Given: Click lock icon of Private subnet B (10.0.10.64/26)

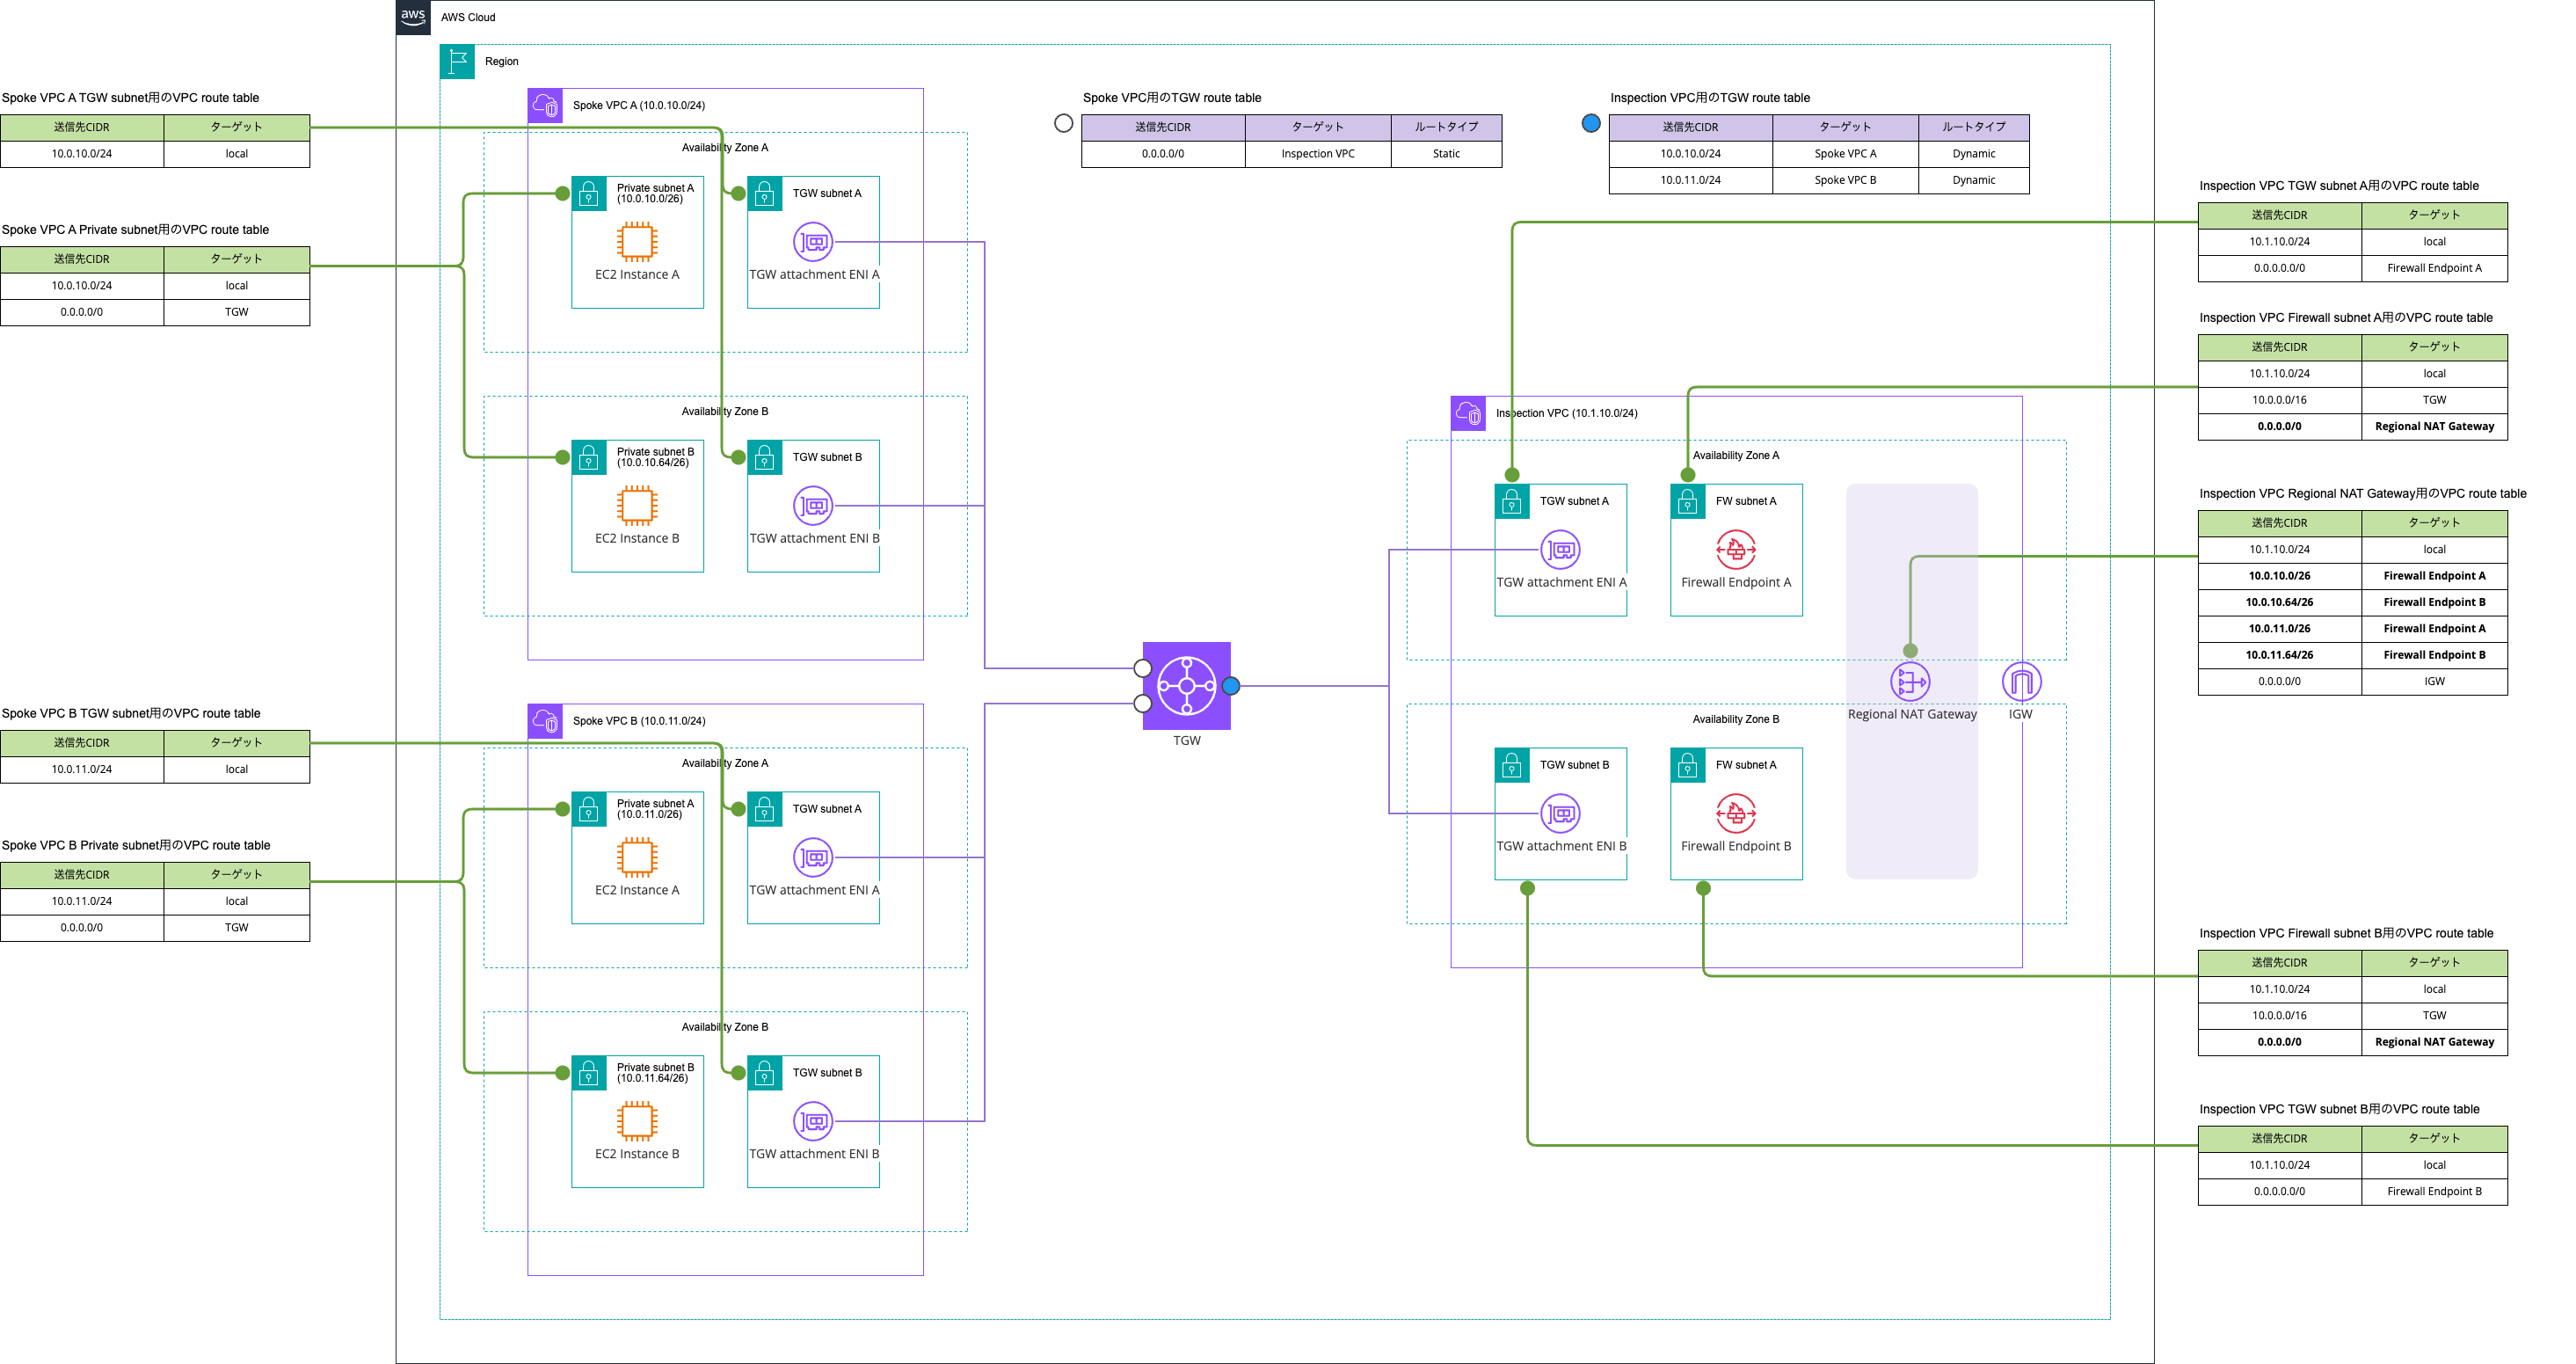Looking at the screenshot, I should coord(589,458).
